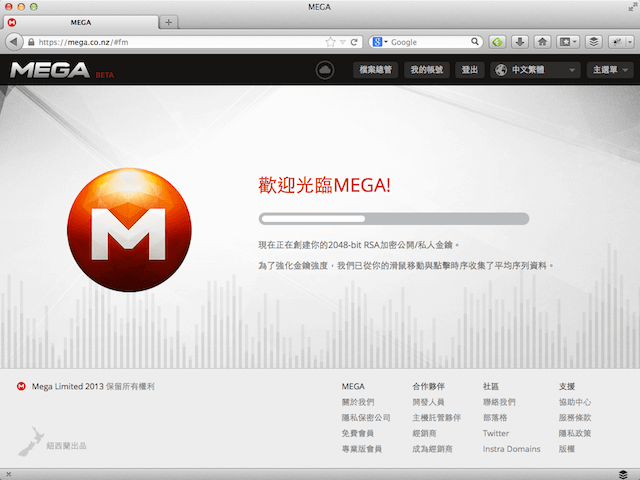Open 專業版會員 footer link
640x480 pixels.
click(x=362, y=449)
